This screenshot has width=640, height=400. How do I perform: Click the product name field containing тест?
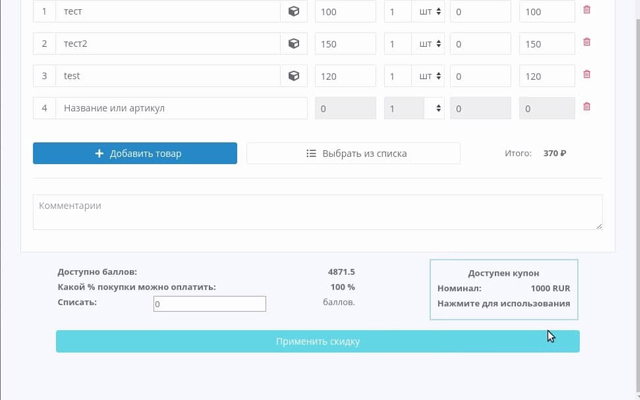point(168,11)
